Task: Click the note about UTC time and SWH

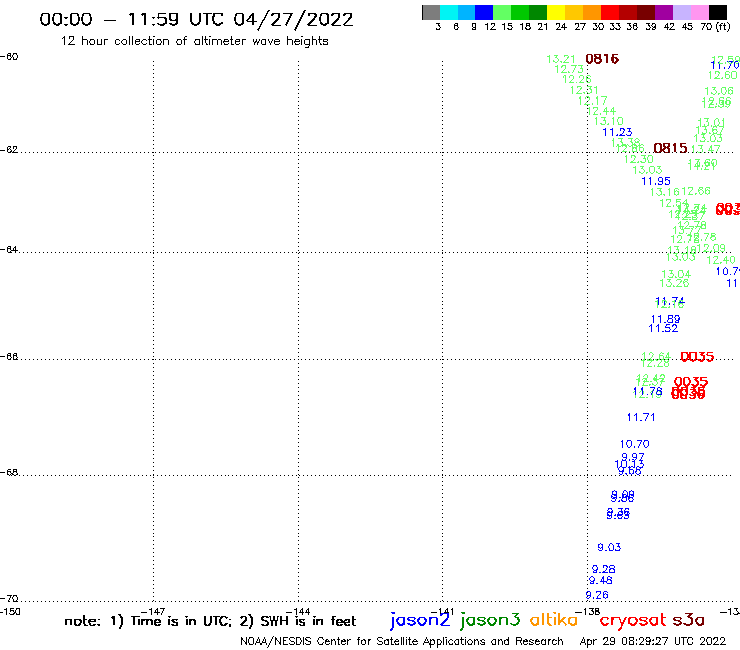Action: click(x=210, y=621)
